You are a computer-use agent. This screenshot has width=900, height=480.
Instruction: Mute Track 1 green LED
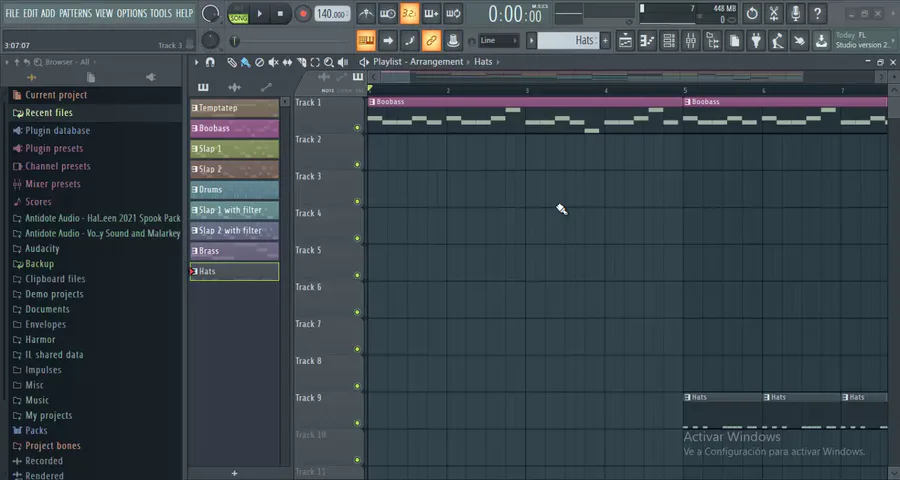pos(358,127)
